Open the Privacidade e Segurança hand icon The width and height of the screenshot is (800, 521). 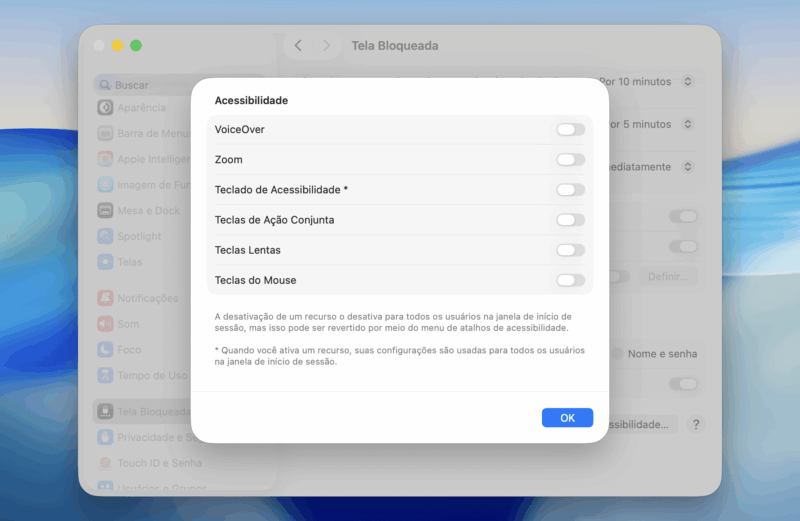[105, 437]
